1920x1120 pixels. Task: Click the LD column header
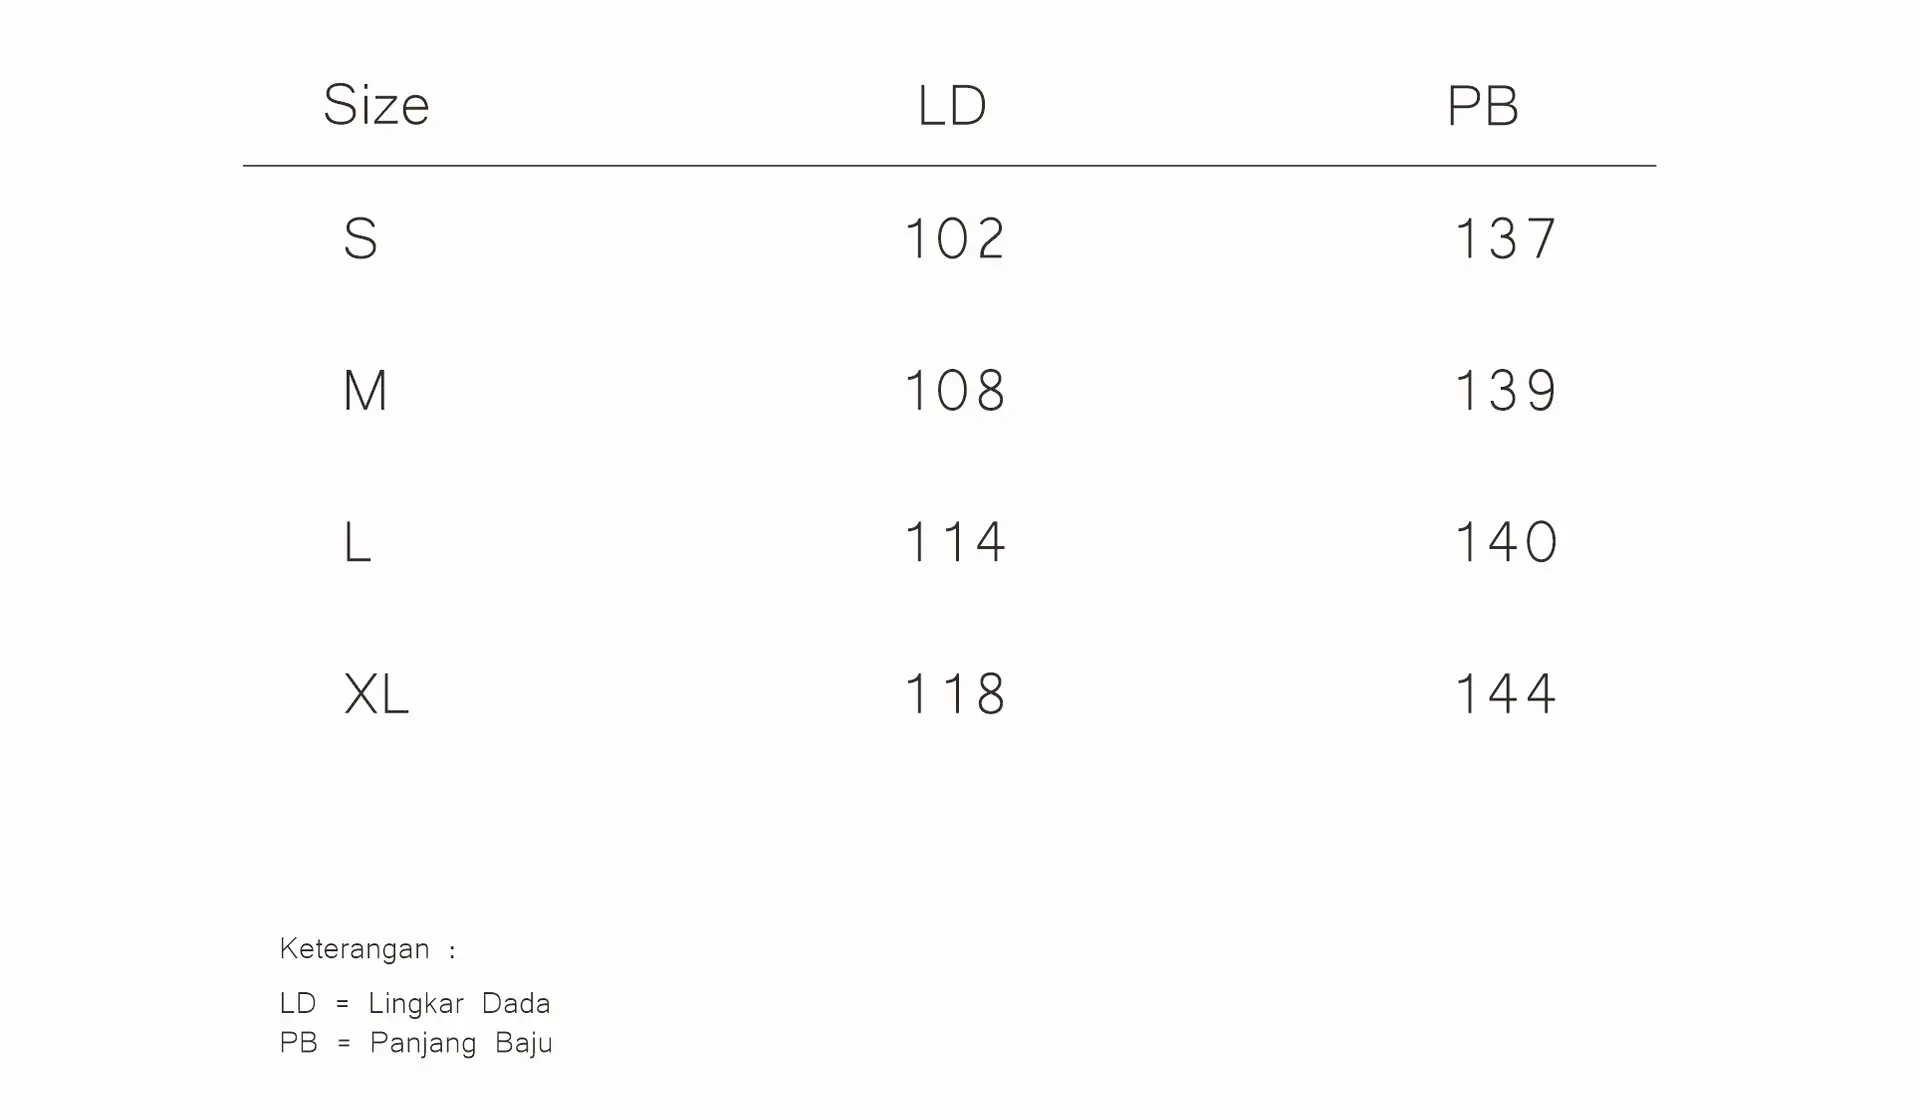coord(952,106)
